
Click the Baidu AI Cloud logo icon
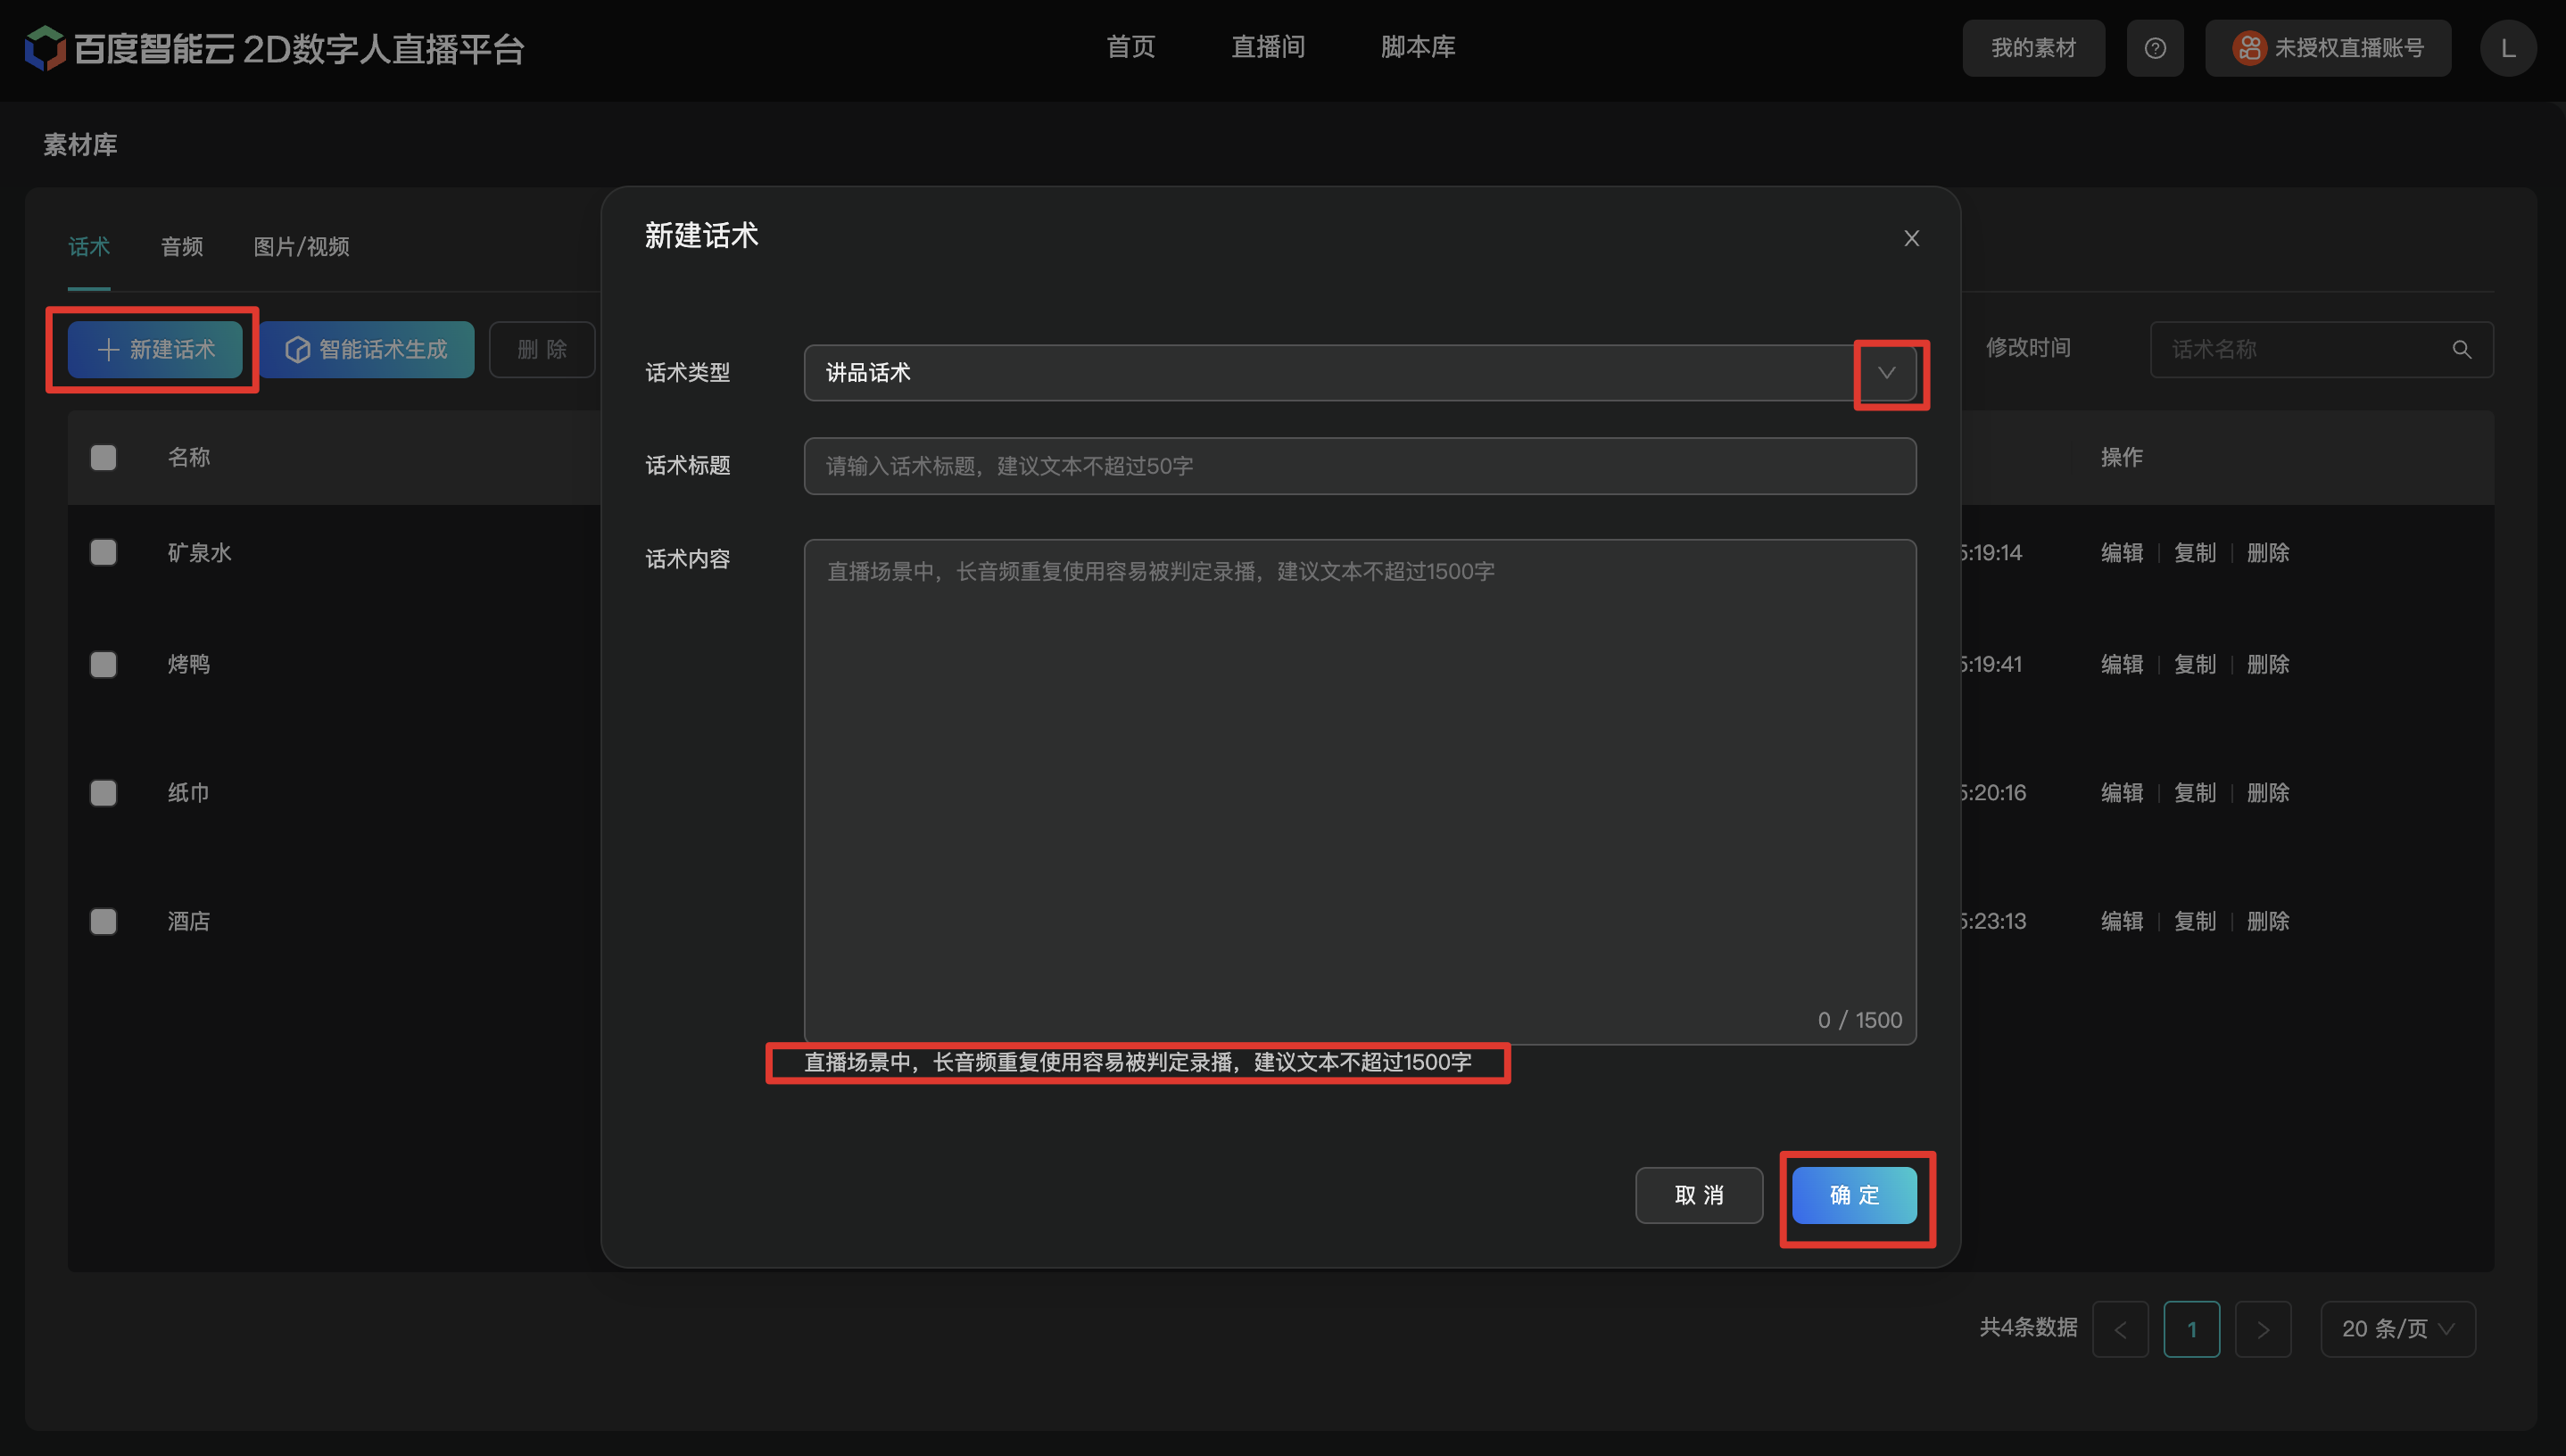tap(45, 48)
